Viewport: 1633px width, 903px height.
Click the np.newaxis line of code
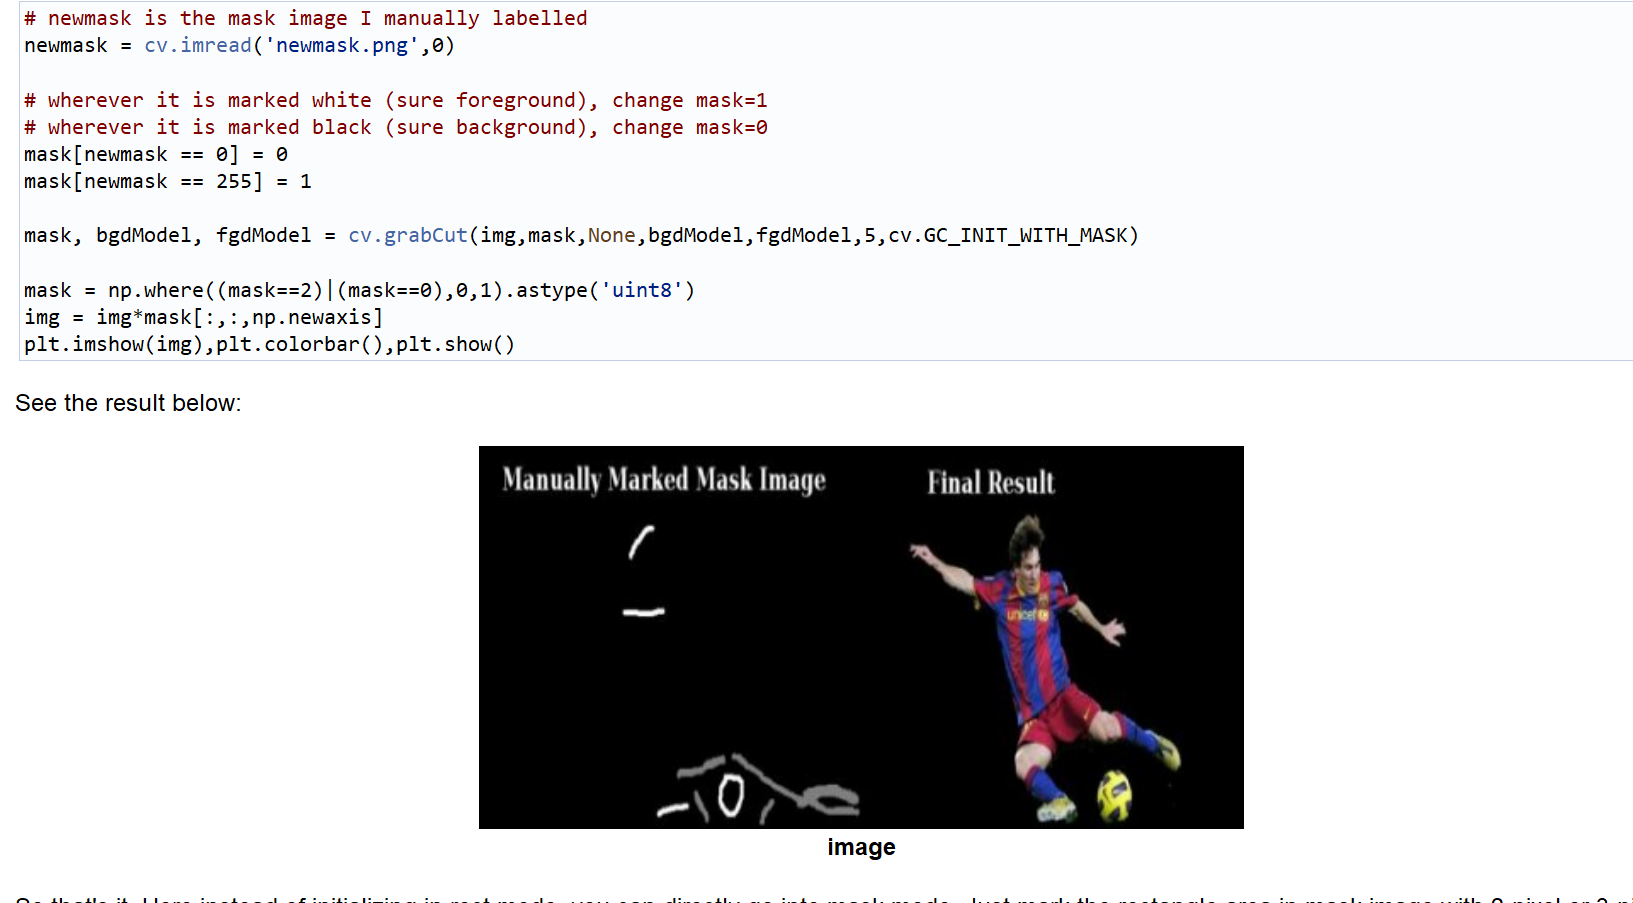pos(204,317)
